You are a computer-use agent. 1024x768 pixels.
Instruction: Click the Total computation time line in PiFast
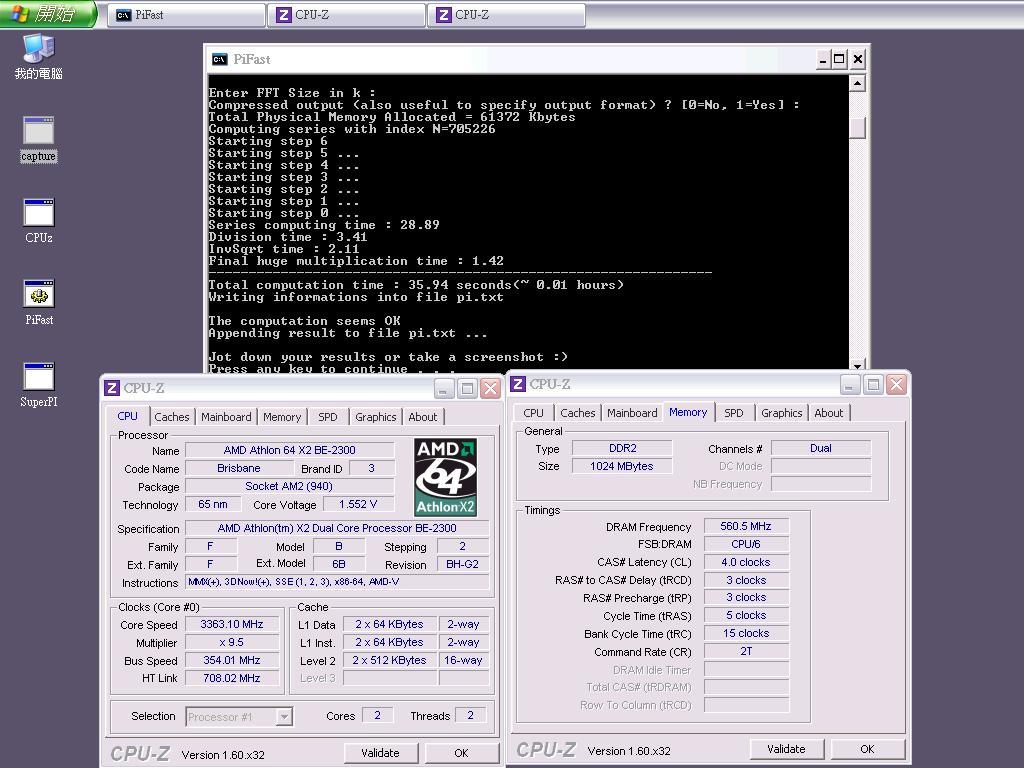(416, 285)
